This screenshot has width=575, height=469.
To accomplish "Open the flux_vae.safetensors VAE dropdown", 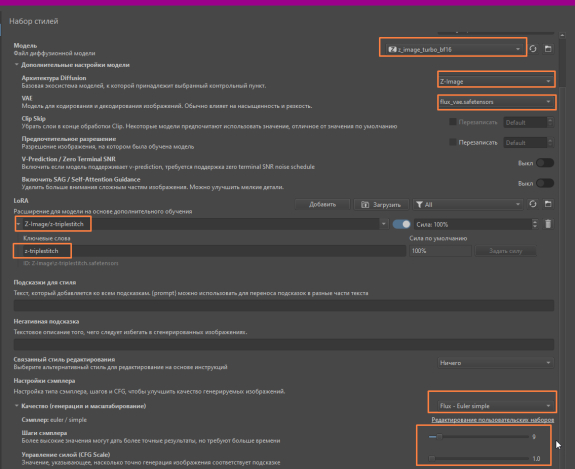I will [495, 102].
